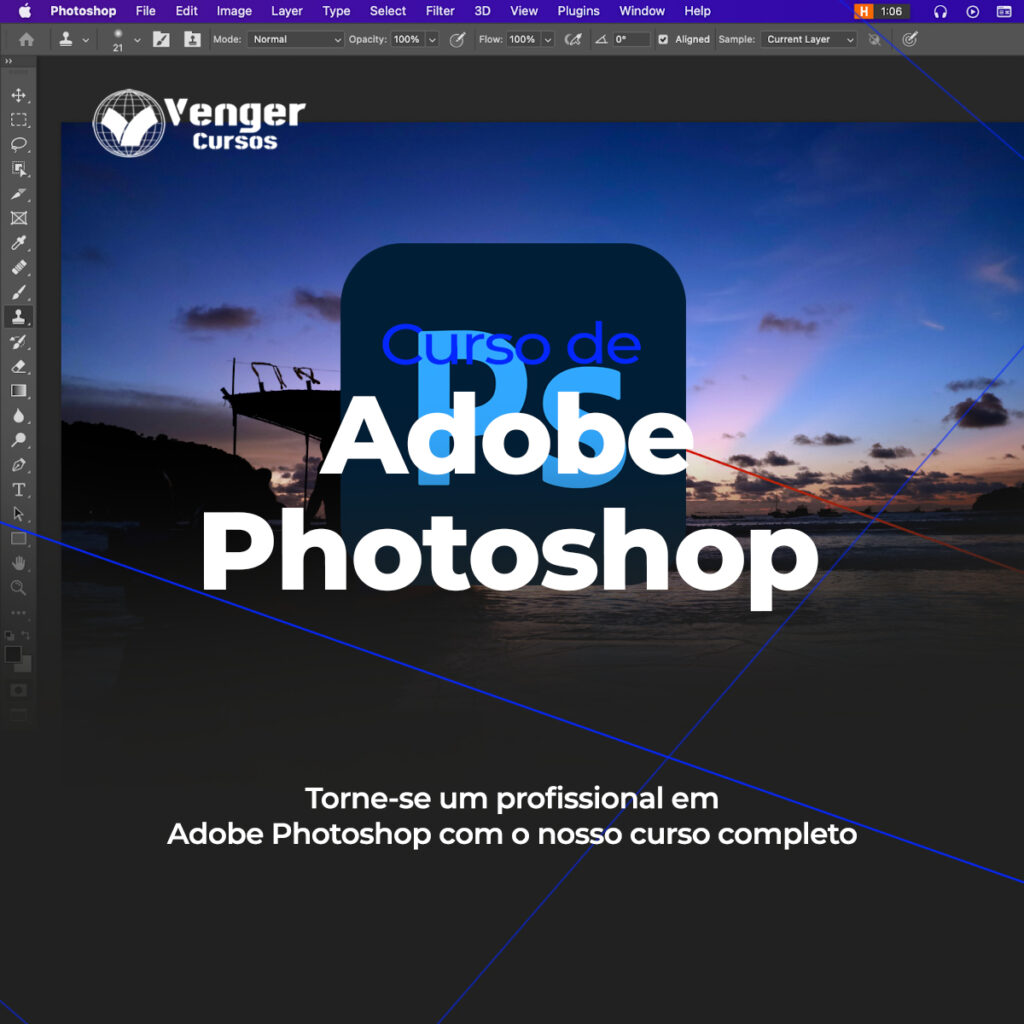Image resolution: width=1024 pixels, height=1024 pixels.
Task: Enable airbrush-style build-up effects
Action: point(573,40)
